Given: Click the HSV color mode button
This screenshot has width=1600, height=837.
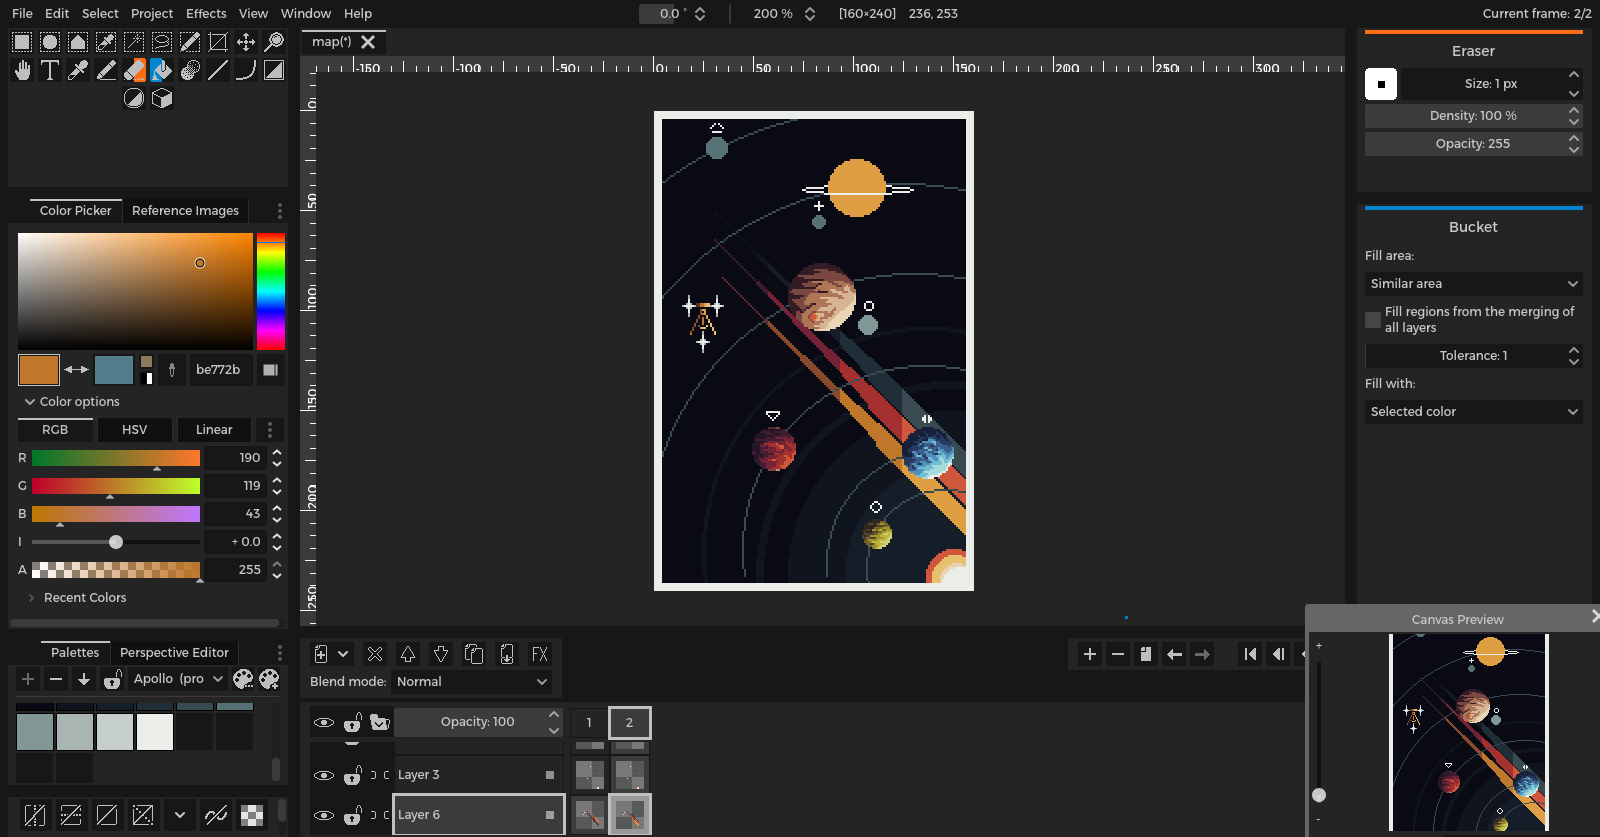Looking at the screenshot, I should click(x=134, y=430).
